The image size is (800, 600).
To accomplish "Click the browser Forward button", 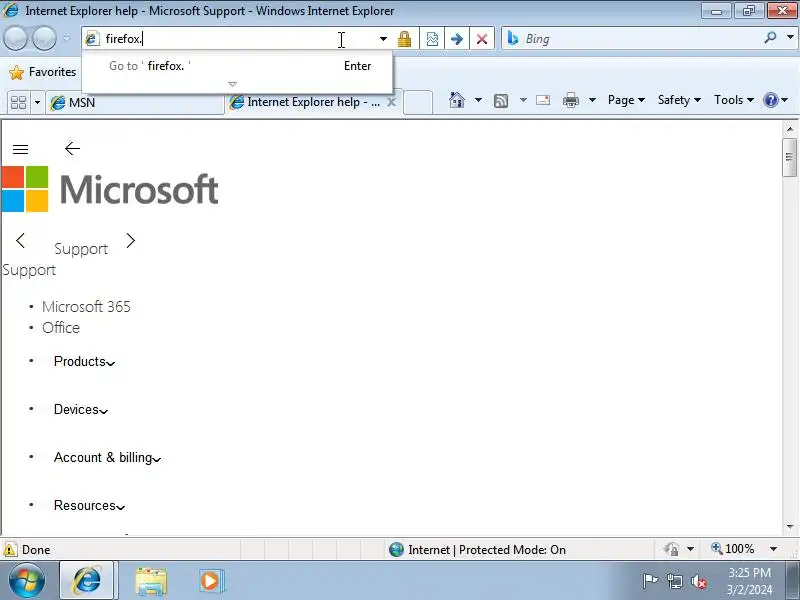I will (x=44, y=38).
